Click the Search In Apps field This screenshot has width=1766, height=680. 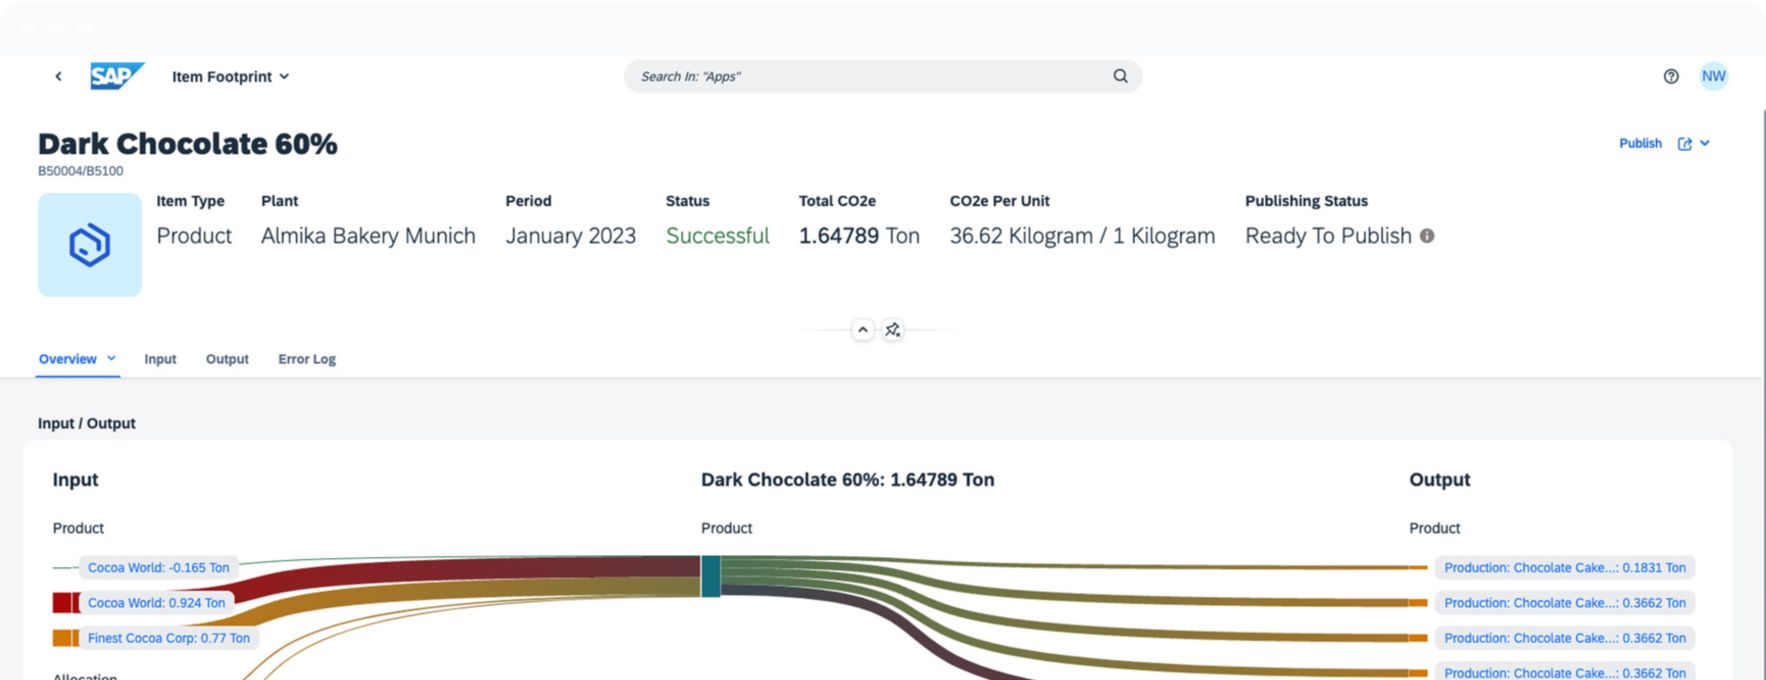tap(870, 76)
